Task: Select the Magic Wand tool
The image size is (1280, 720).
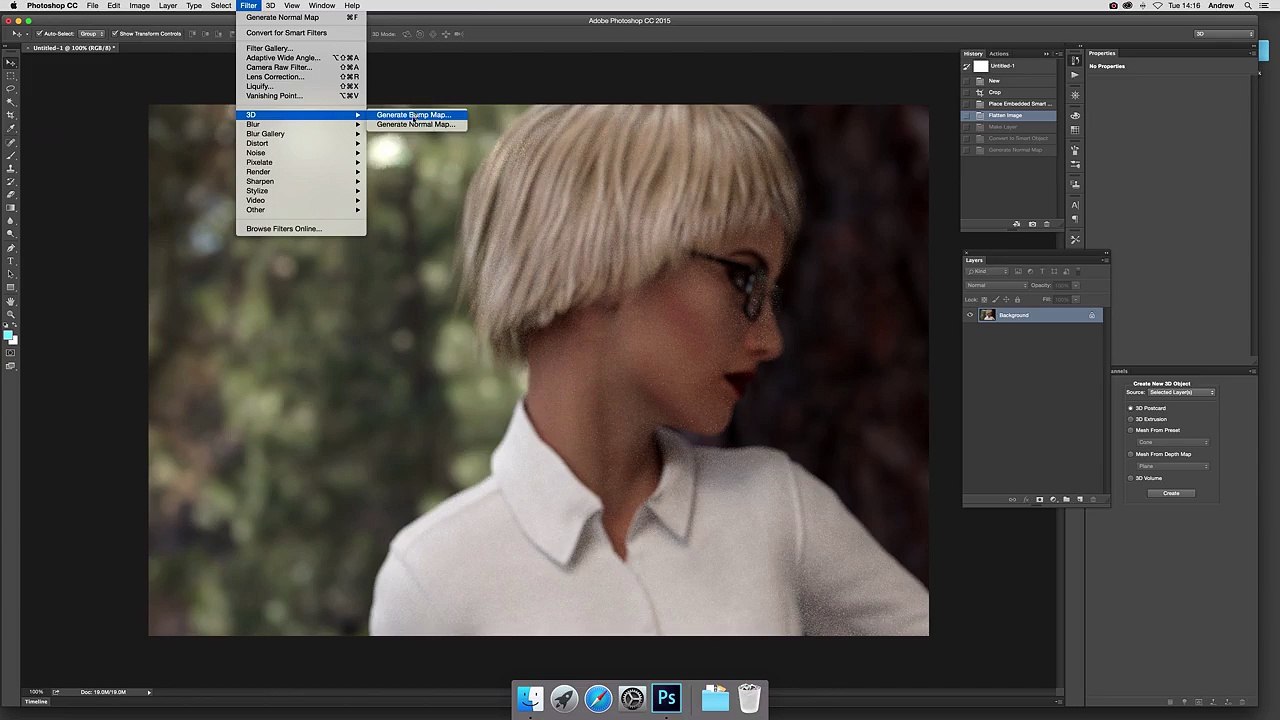Action: (11, 102)
